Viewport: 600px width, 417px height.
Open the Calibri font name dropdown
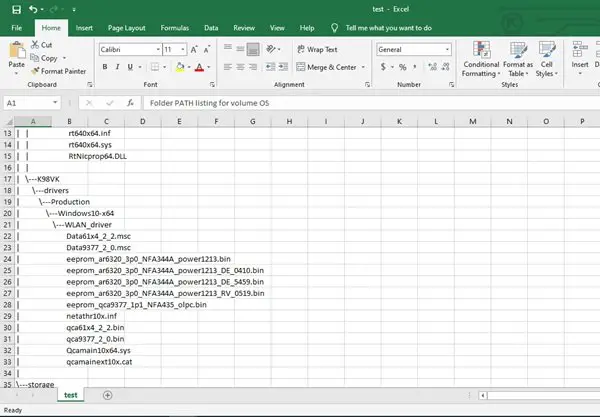tap(158, 49)
